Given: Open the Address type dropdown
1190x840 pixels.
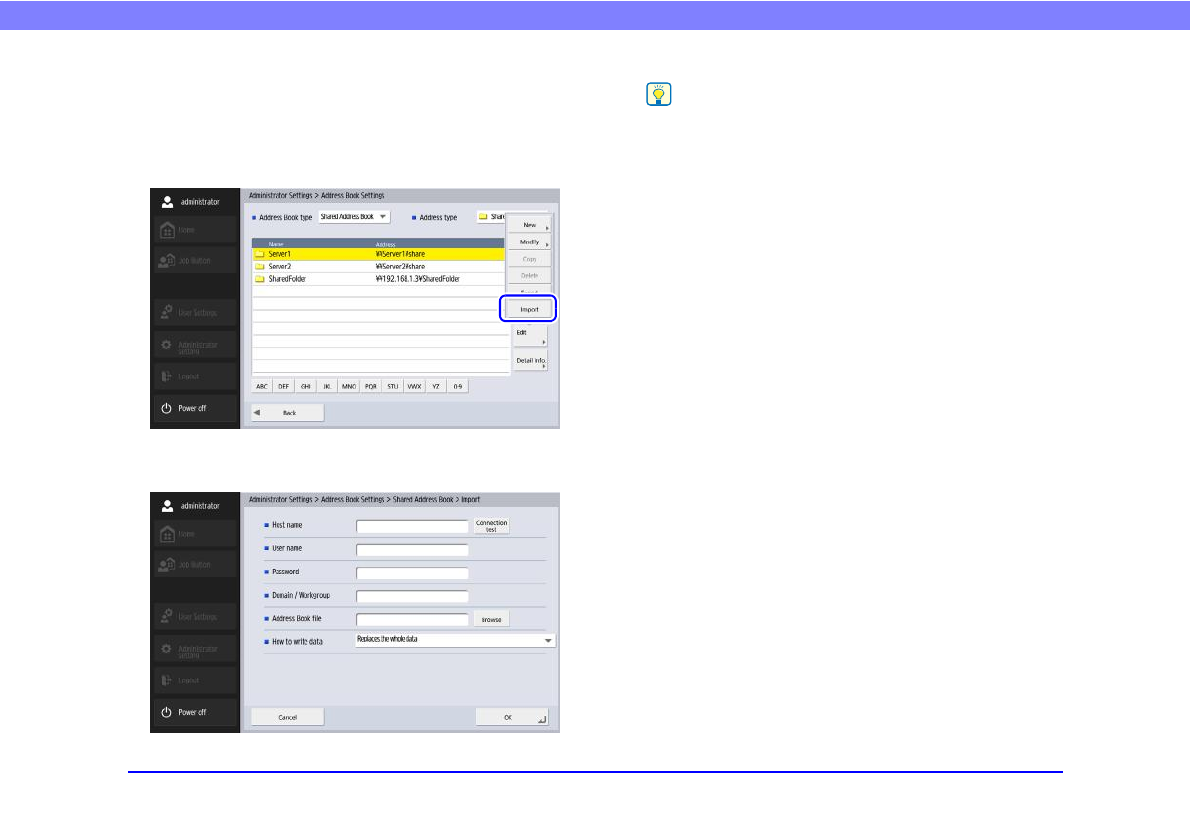Looking at the screenshot, I should 492,217.
